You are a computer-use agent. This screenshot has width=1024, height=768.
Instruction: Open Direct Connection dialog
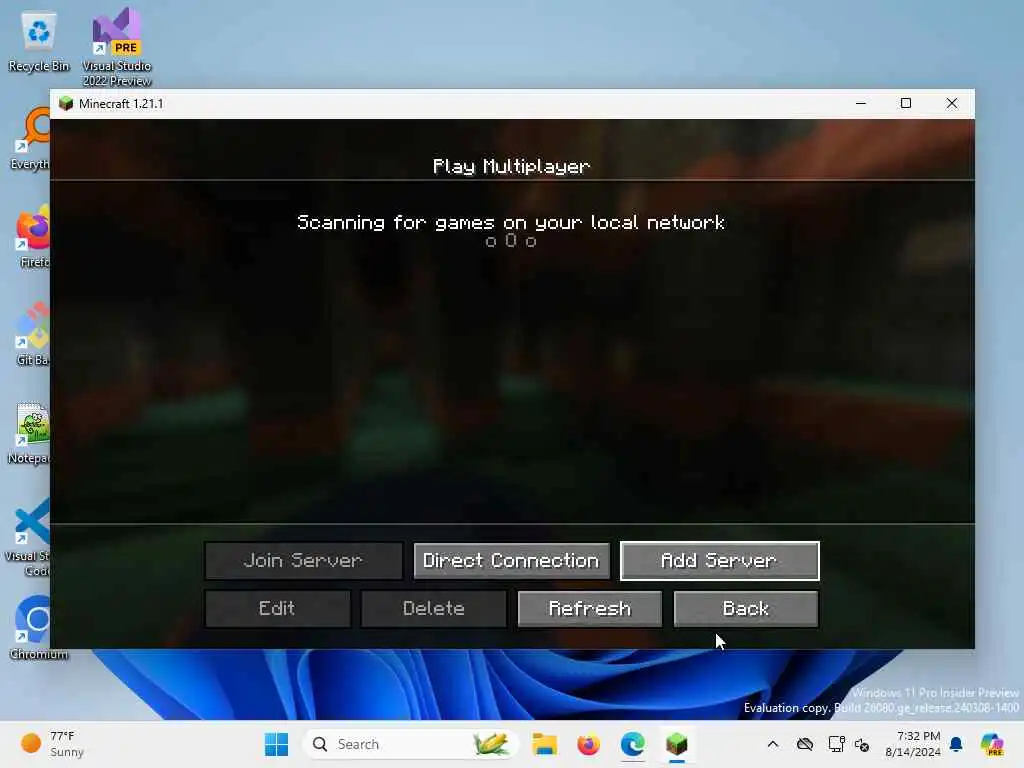[x=511, y=560]
